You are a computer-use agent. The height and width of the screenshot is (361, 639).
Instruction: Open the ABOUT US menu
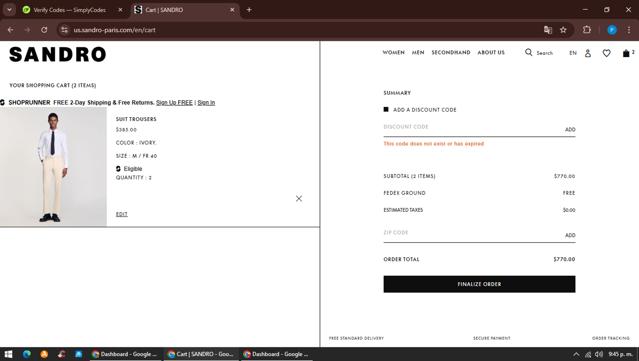[x=491, y=53]
